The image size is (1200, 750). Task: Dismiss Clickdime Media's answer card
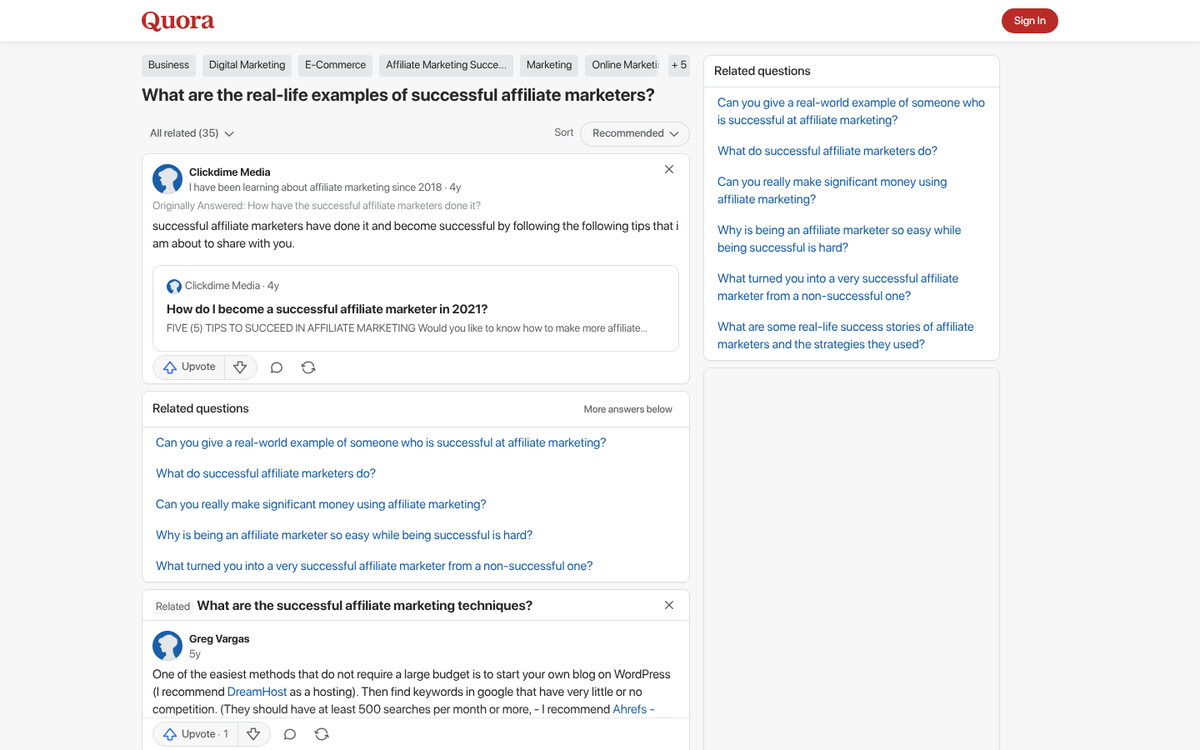click(668, 169)
